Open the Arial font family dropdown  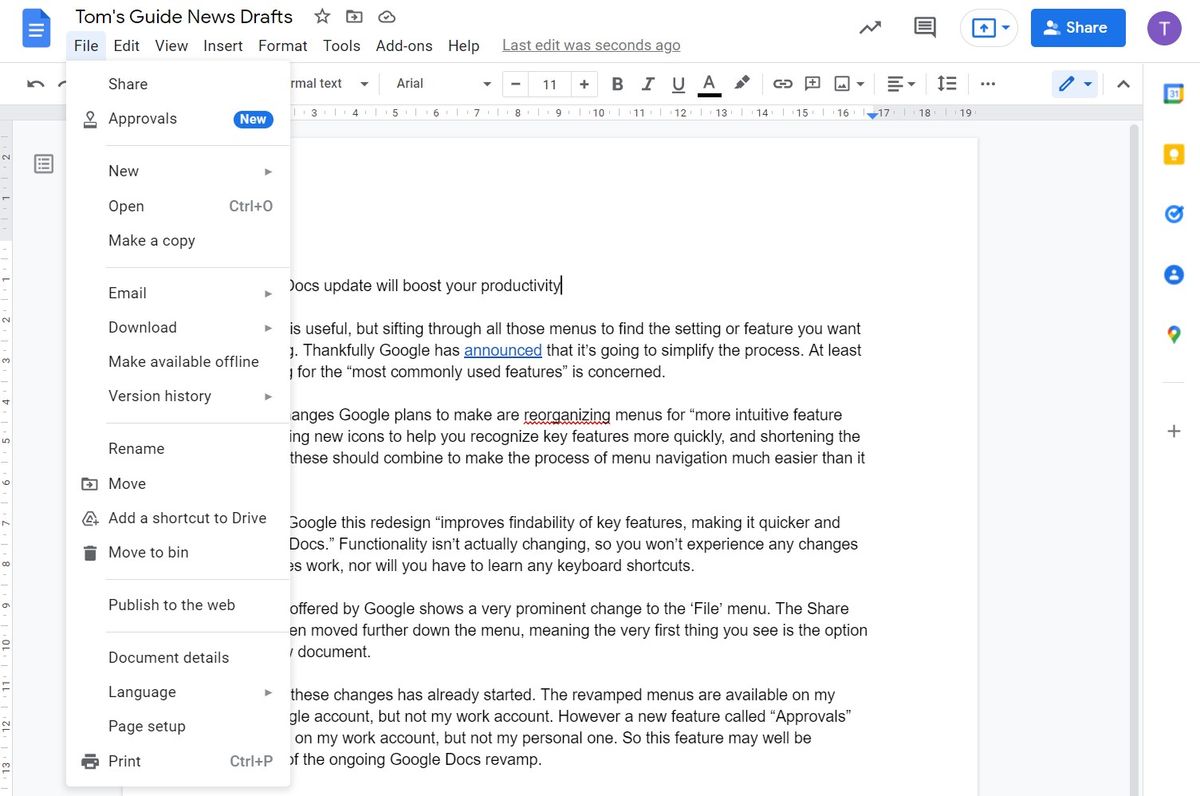(440, 84)
